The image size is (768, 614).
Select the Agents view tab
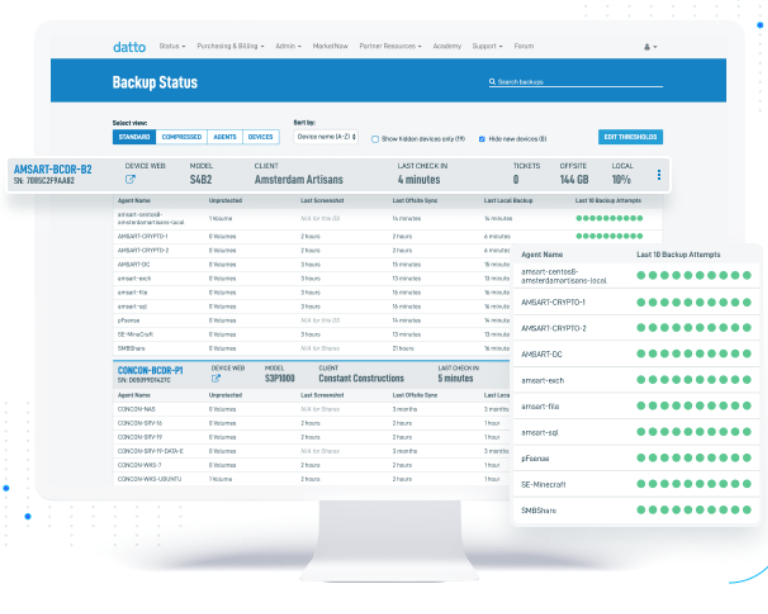point(225,137)
